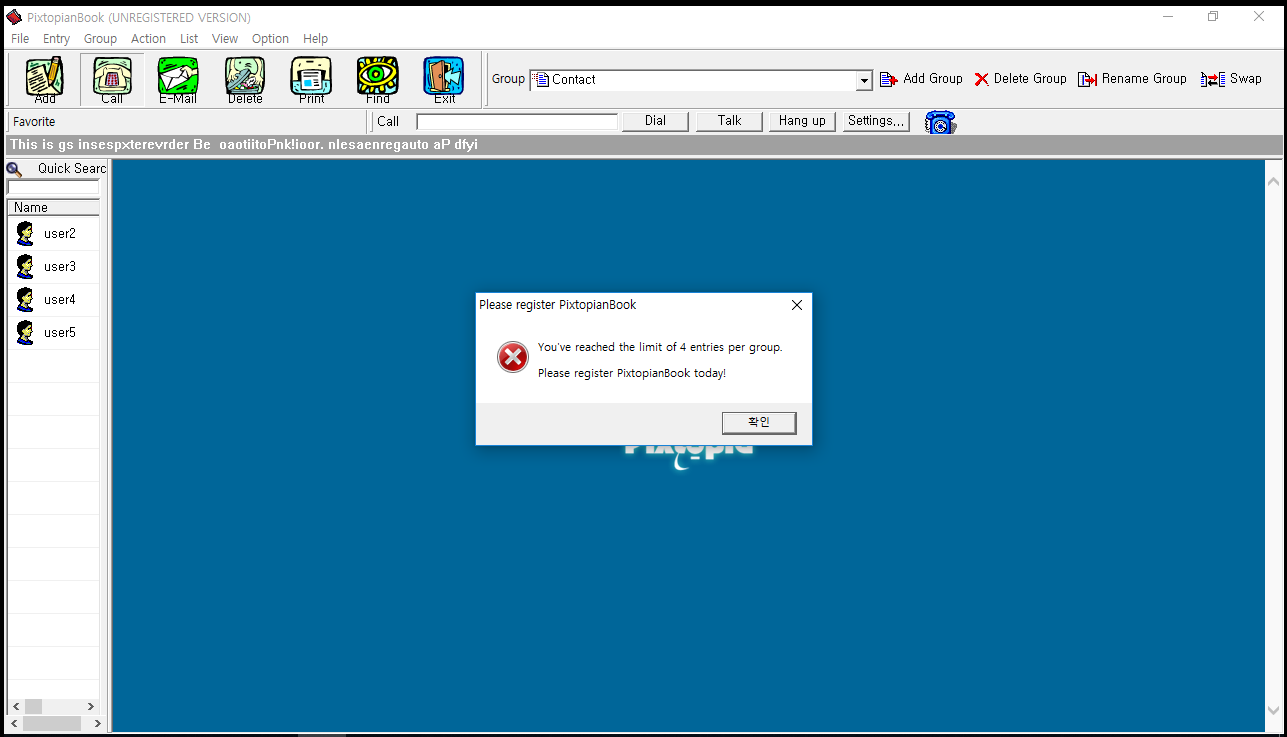Click the Swap groups button
The image size is (1287, 737).
point(1232,79)
